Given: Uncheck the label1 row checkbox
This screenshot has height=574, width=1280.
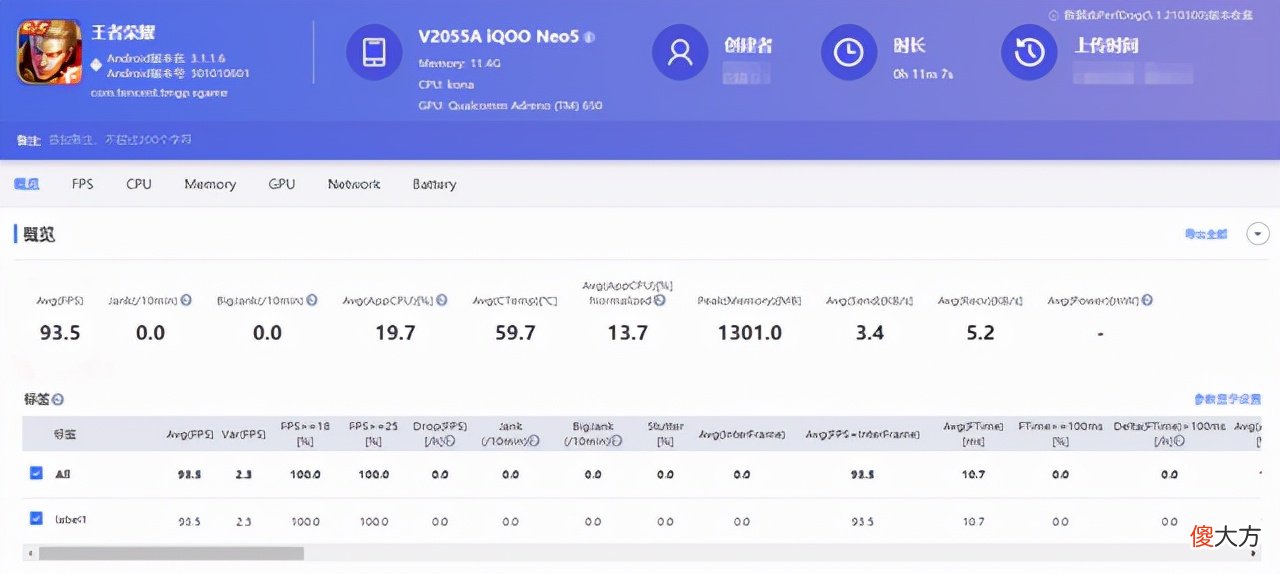Looking at the screenshot, I should click(36, 519).
